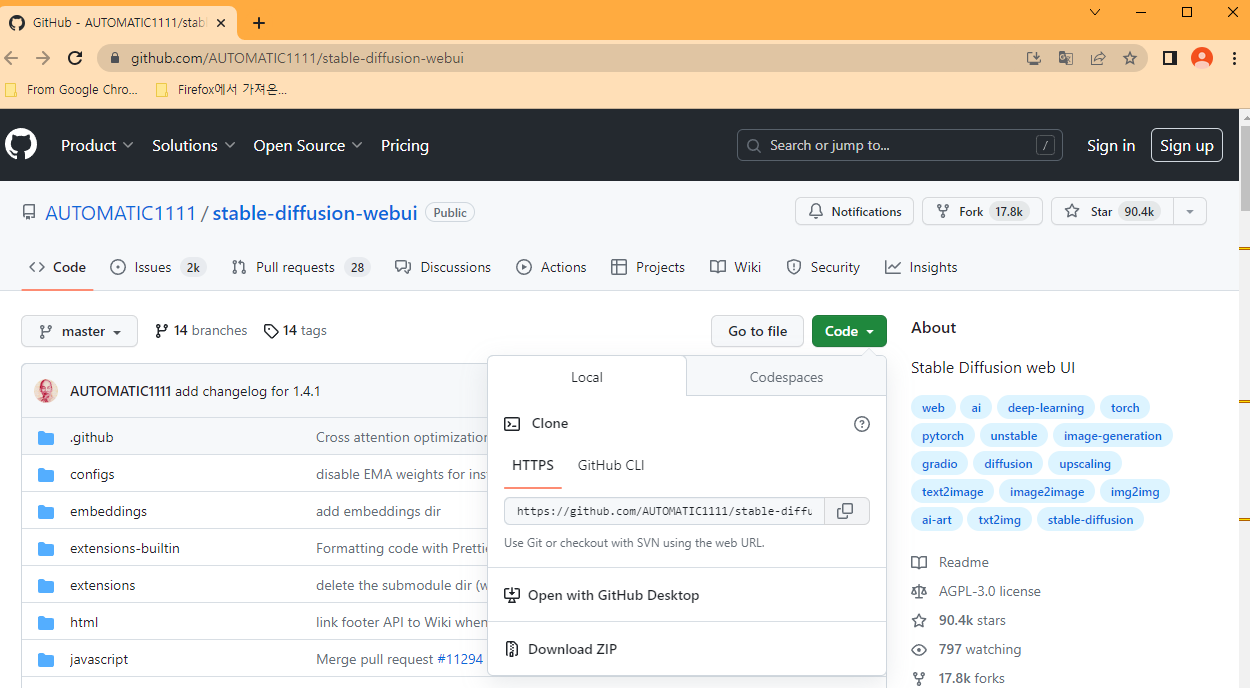Viewport: 1250px width, 688px height.
Task: Open the 14 branches link
Action: [x=201, y=331]
